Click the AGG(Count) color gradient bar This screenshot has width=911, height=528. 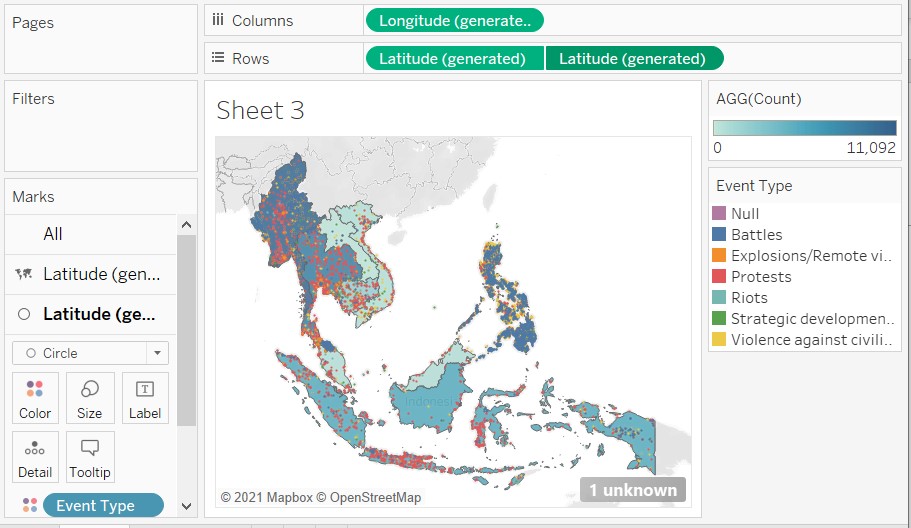(x=804, y=127)
